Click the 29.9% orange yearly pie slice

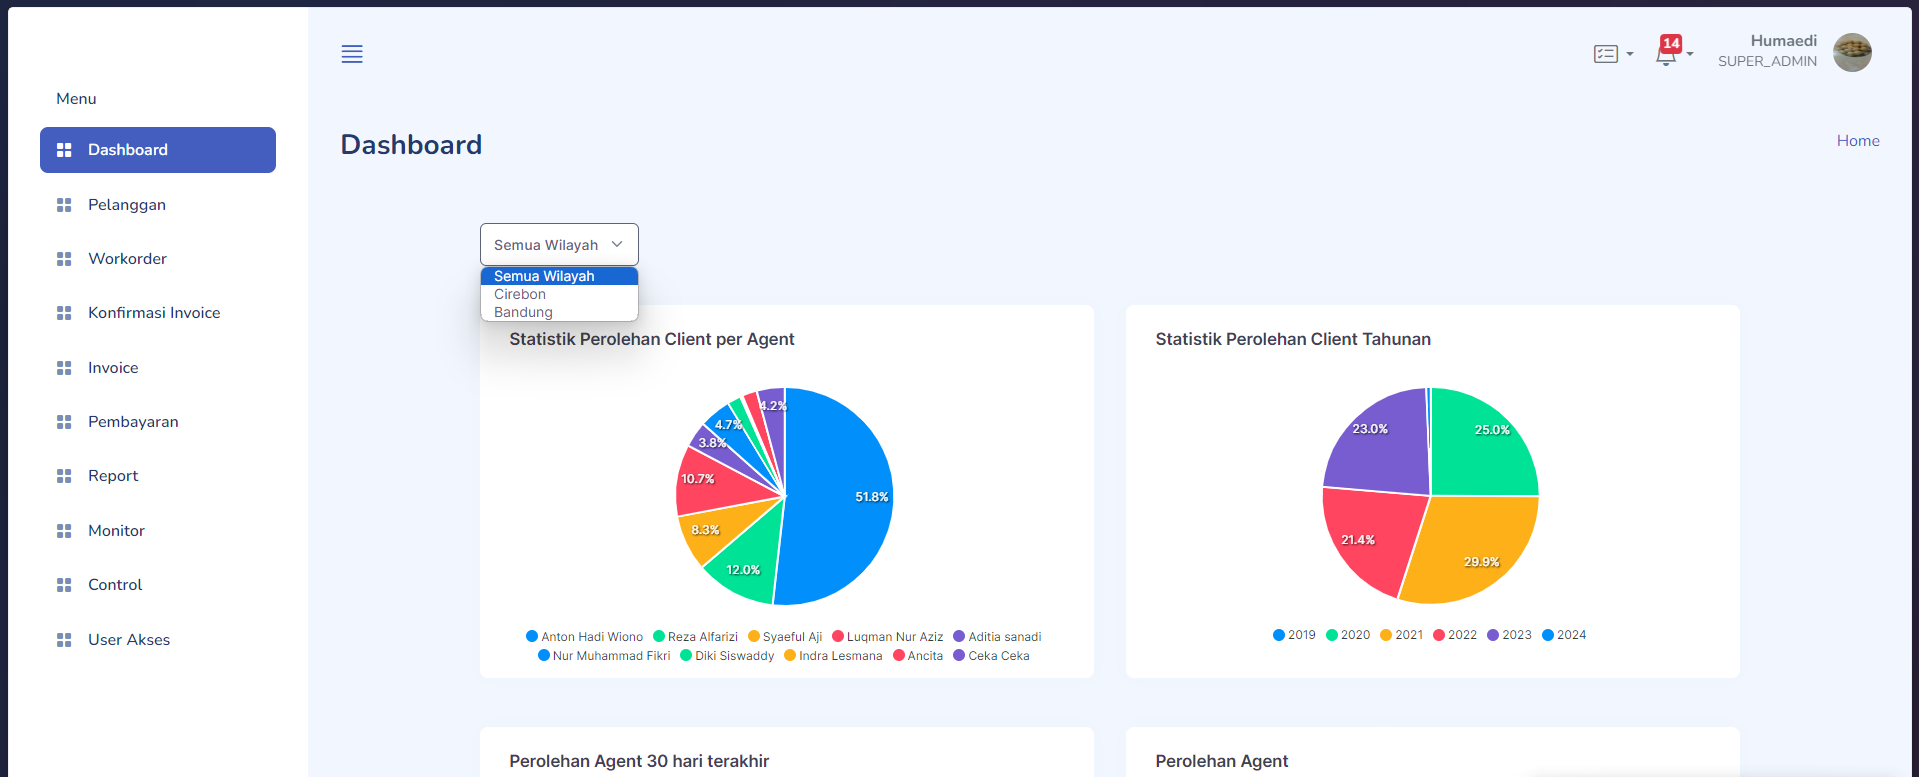[1470, 548]
